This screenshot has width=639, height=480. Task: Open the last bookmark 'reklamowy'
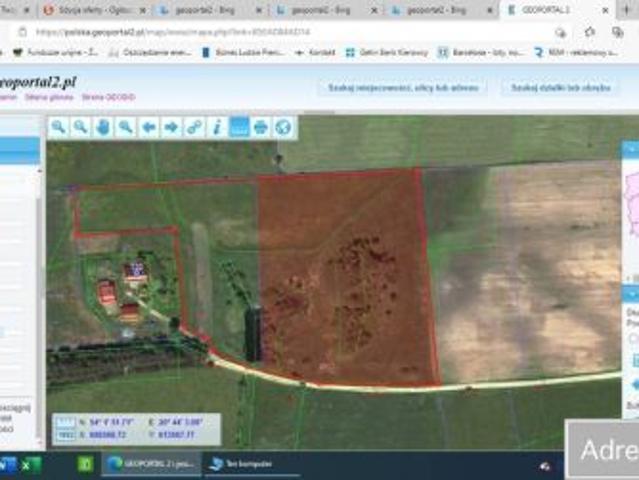pos(576,52)
